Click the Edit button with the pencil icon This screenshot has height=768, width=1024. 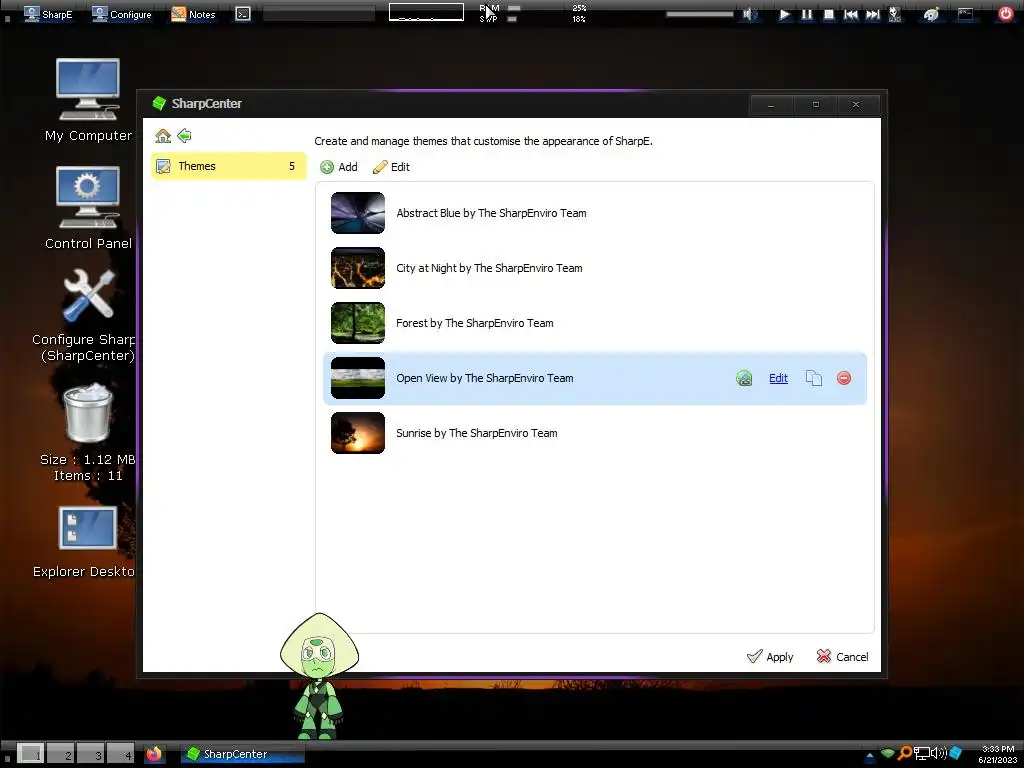391,167
